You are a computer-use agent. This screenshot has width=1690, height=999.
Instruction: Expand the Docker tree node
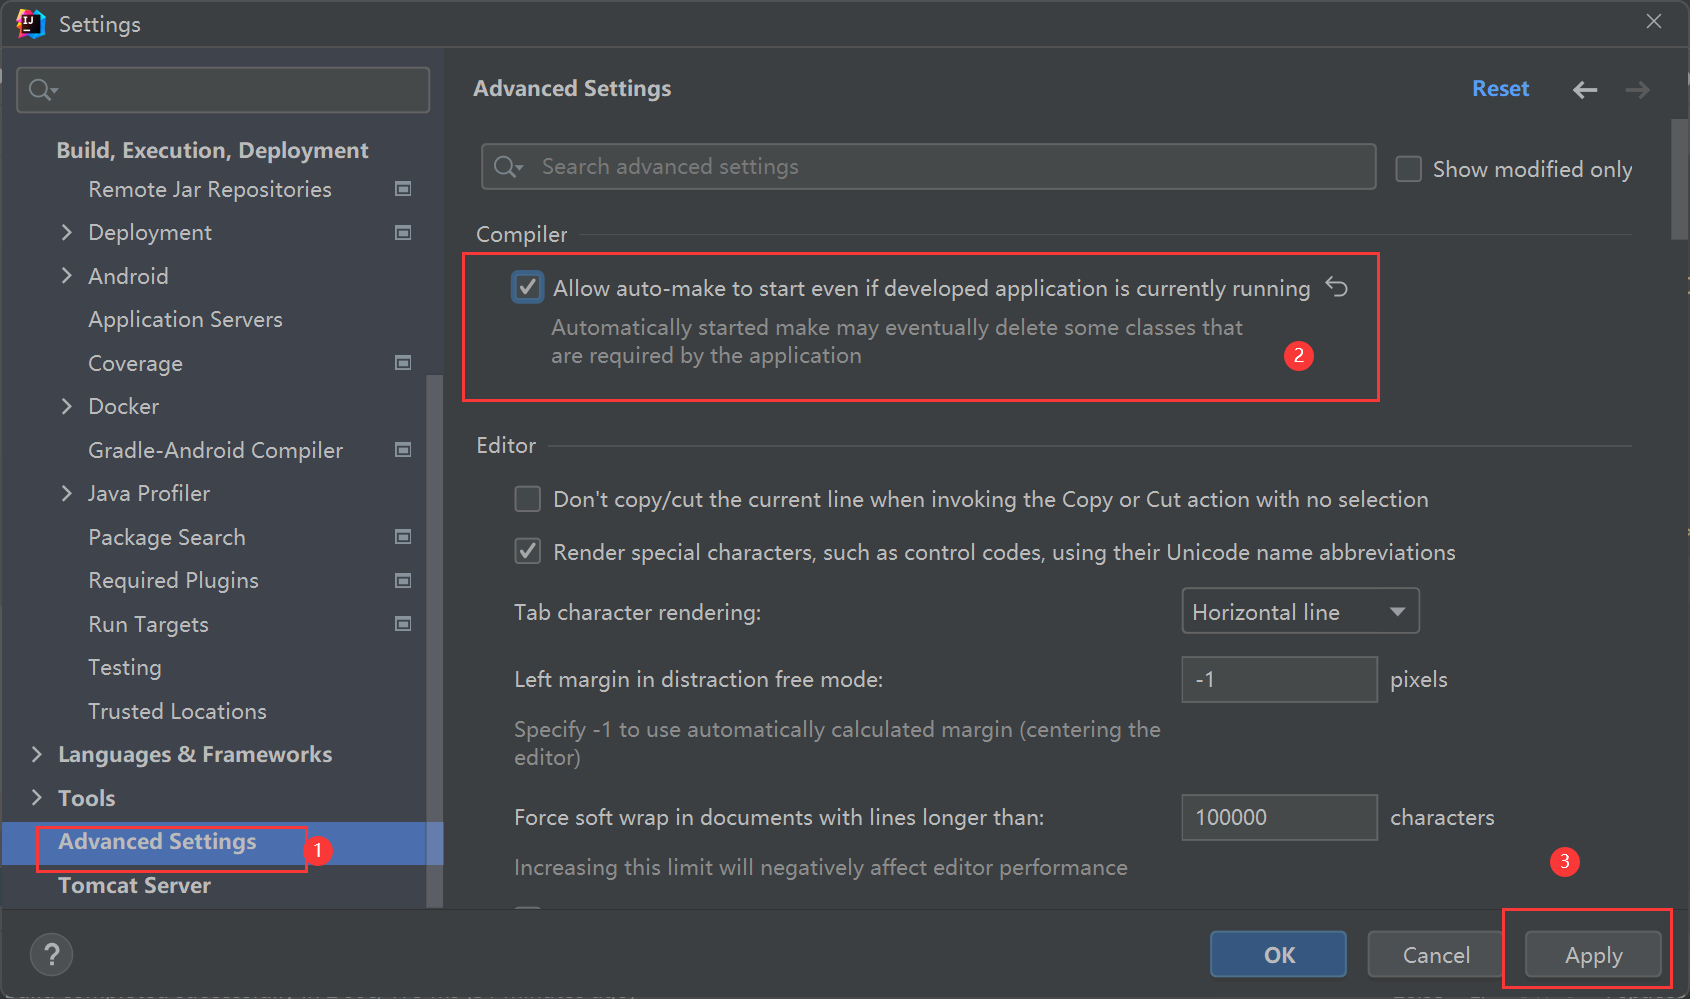coord(66,406)
